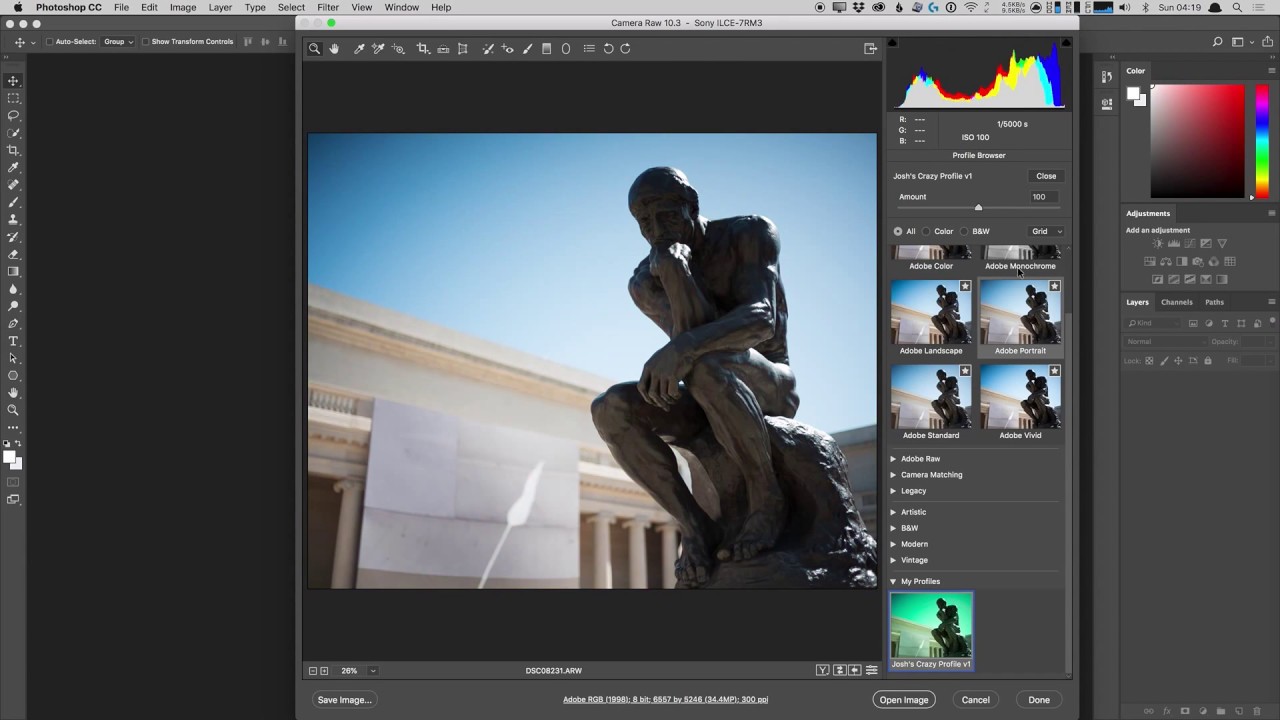Select Photoshop Pen tool
This screenshot has height=720, width=1280.
tap(13, 324)
